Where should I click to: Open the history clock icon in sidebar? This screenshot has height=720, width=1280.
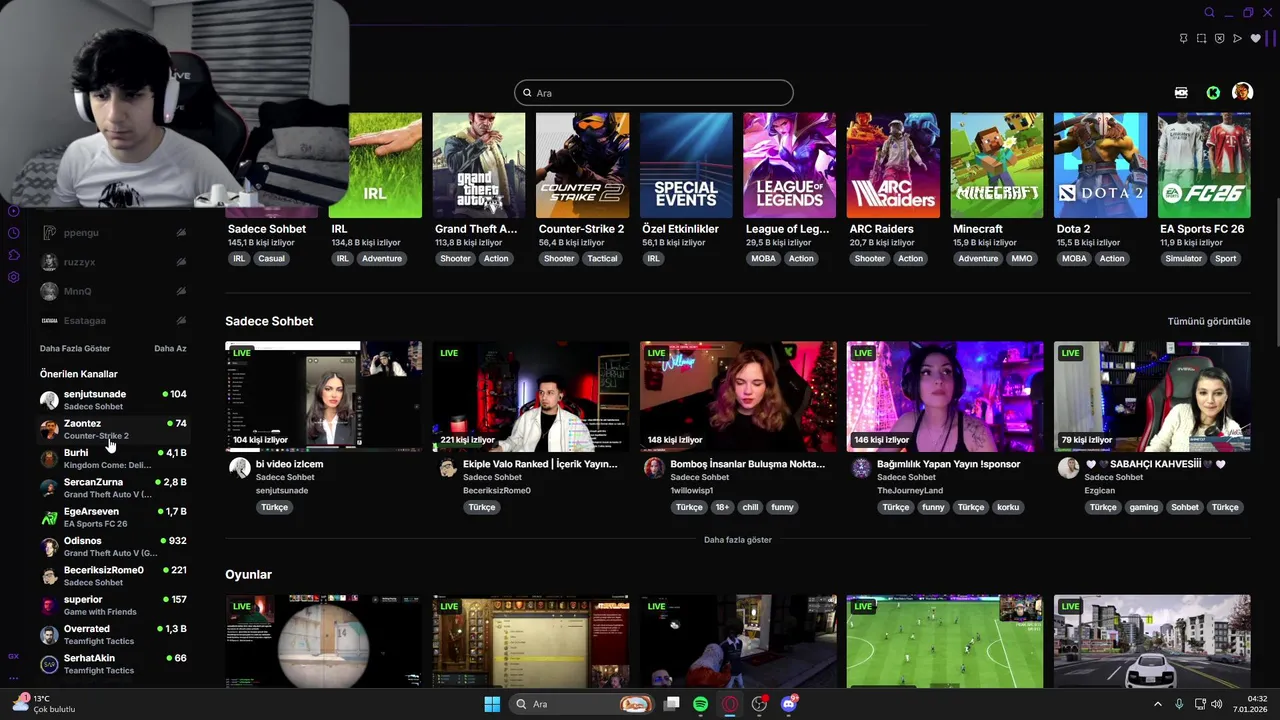(14, 233)
